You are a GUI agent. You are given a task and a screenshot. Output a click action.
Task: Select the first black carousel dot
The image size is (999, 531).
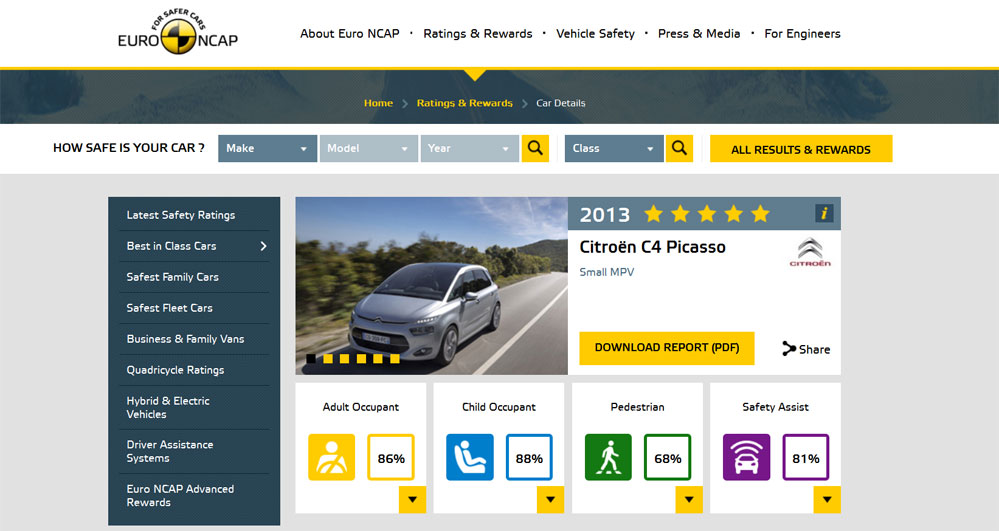point(311,359)
